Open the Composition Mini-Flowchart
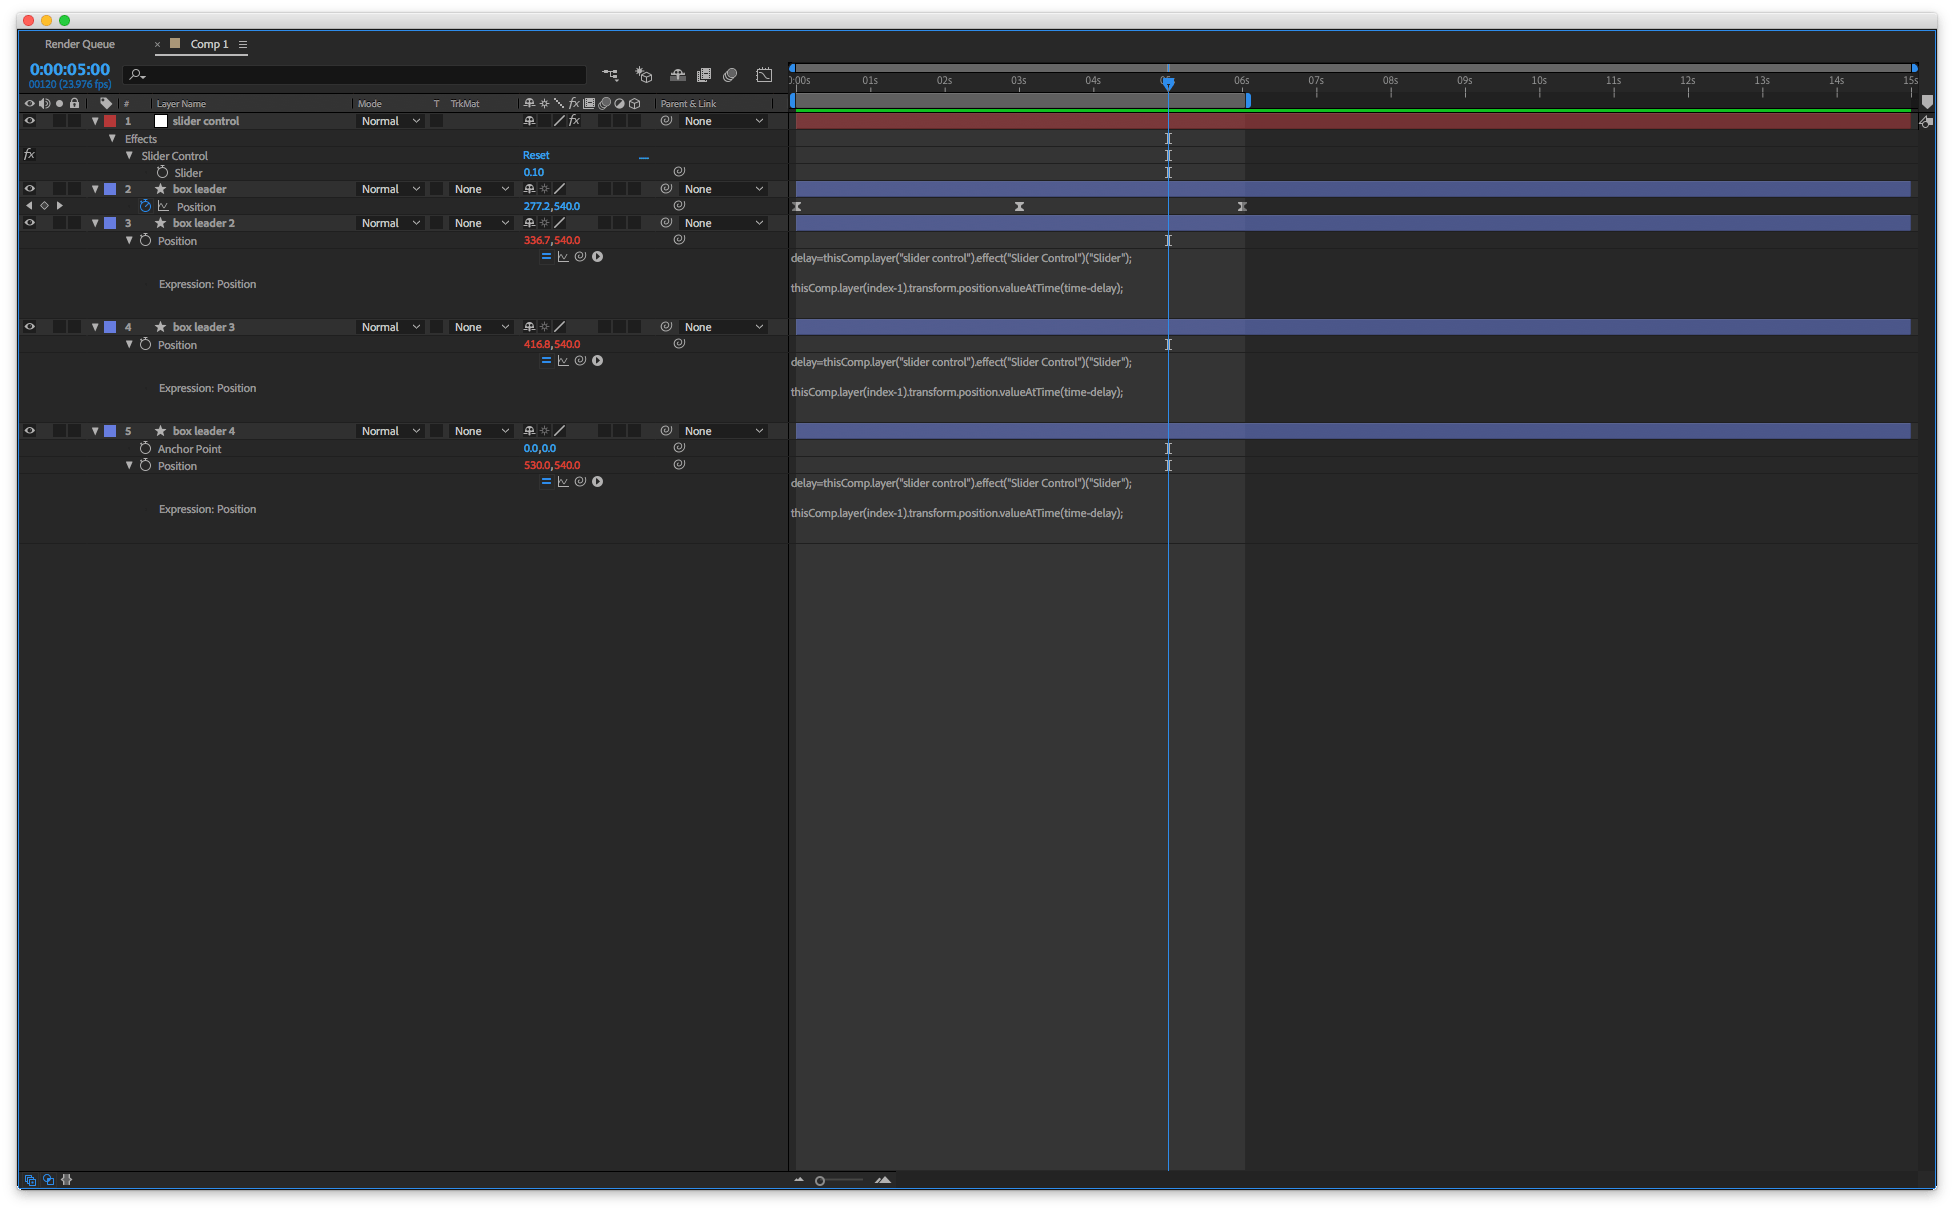 click(610, 75)
